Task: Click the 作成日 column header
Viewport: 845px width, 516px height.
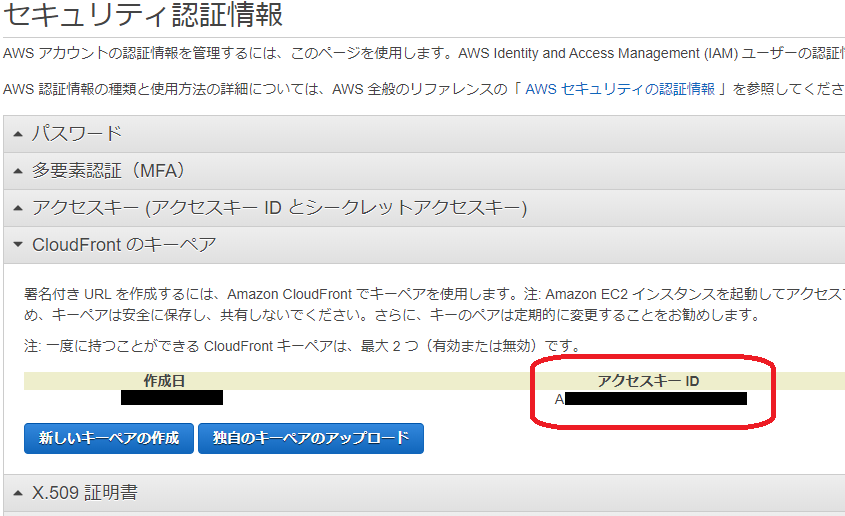Action: pos(164,381)
